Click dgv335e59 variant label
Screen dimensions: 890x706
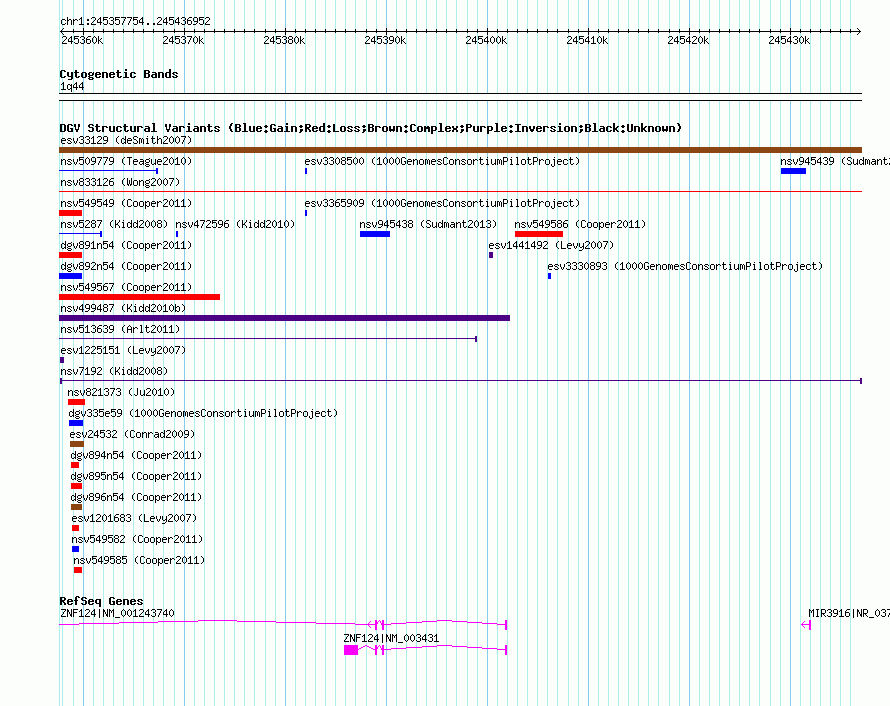tap(203, 413)
